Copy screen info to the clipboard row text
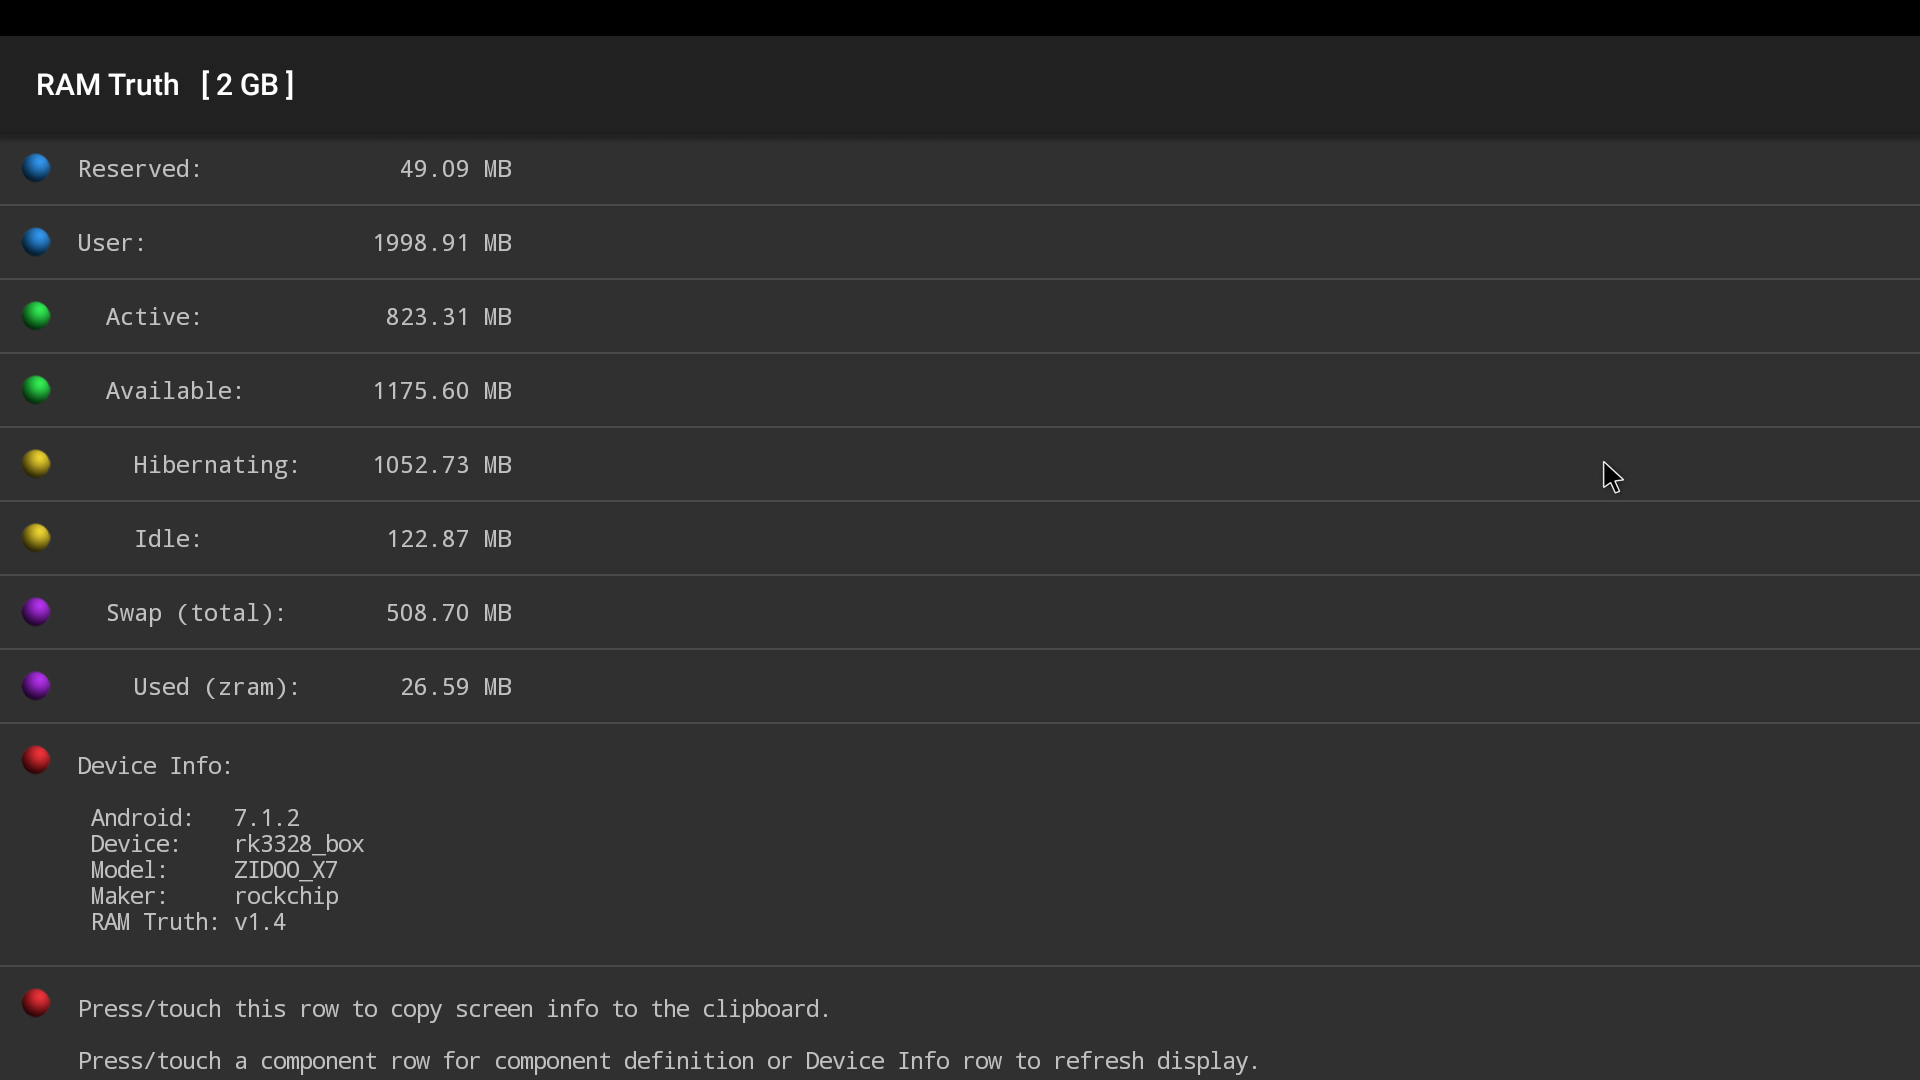The height and width of the screenshot is (1080, 1920). [454, 1009]
